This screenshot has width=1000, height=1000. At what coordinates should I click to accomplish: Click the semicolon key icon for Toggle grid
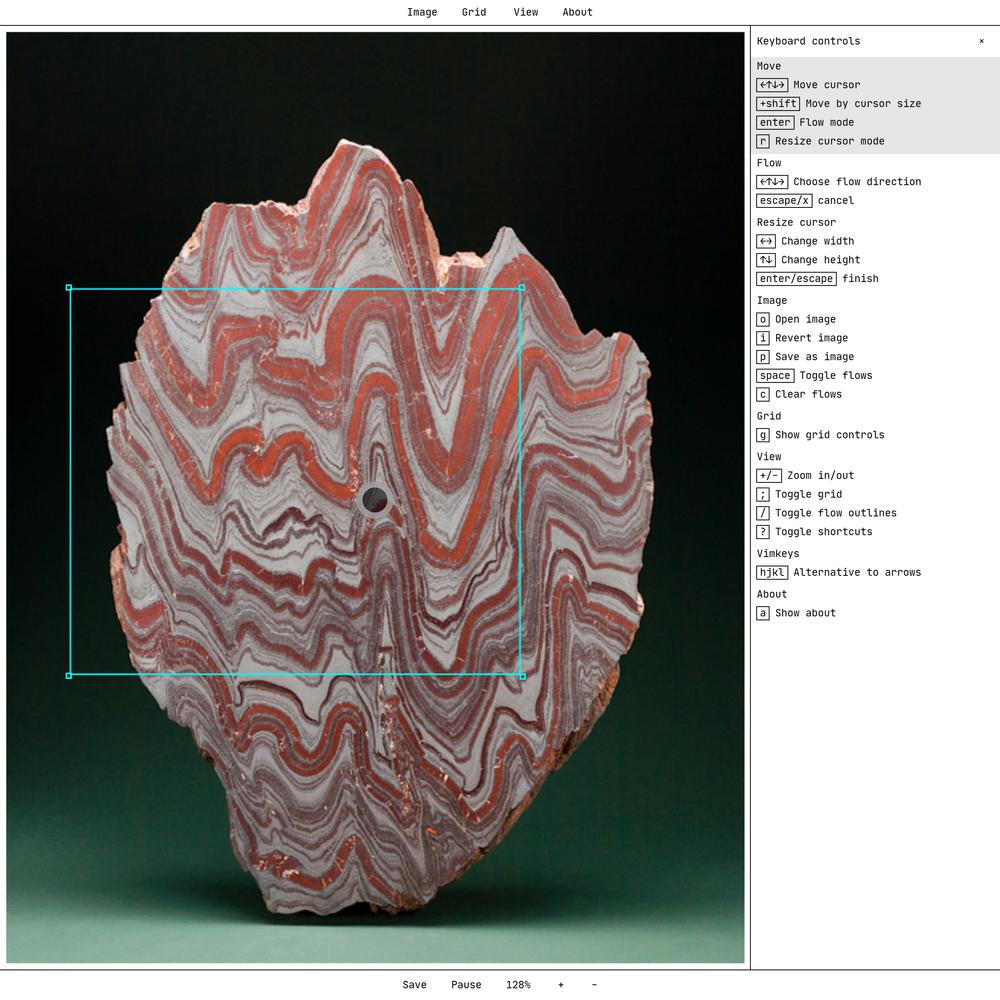(763, 494)
